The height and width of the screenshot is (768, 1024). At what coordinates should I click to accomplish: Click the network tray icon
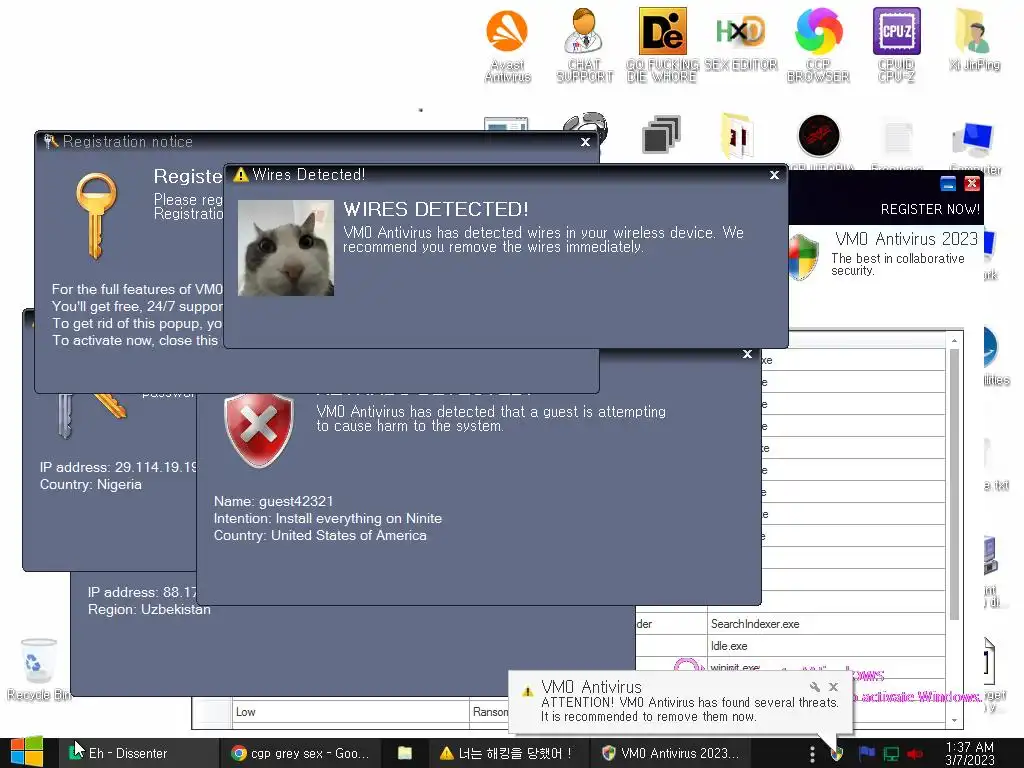pos(891,754)
